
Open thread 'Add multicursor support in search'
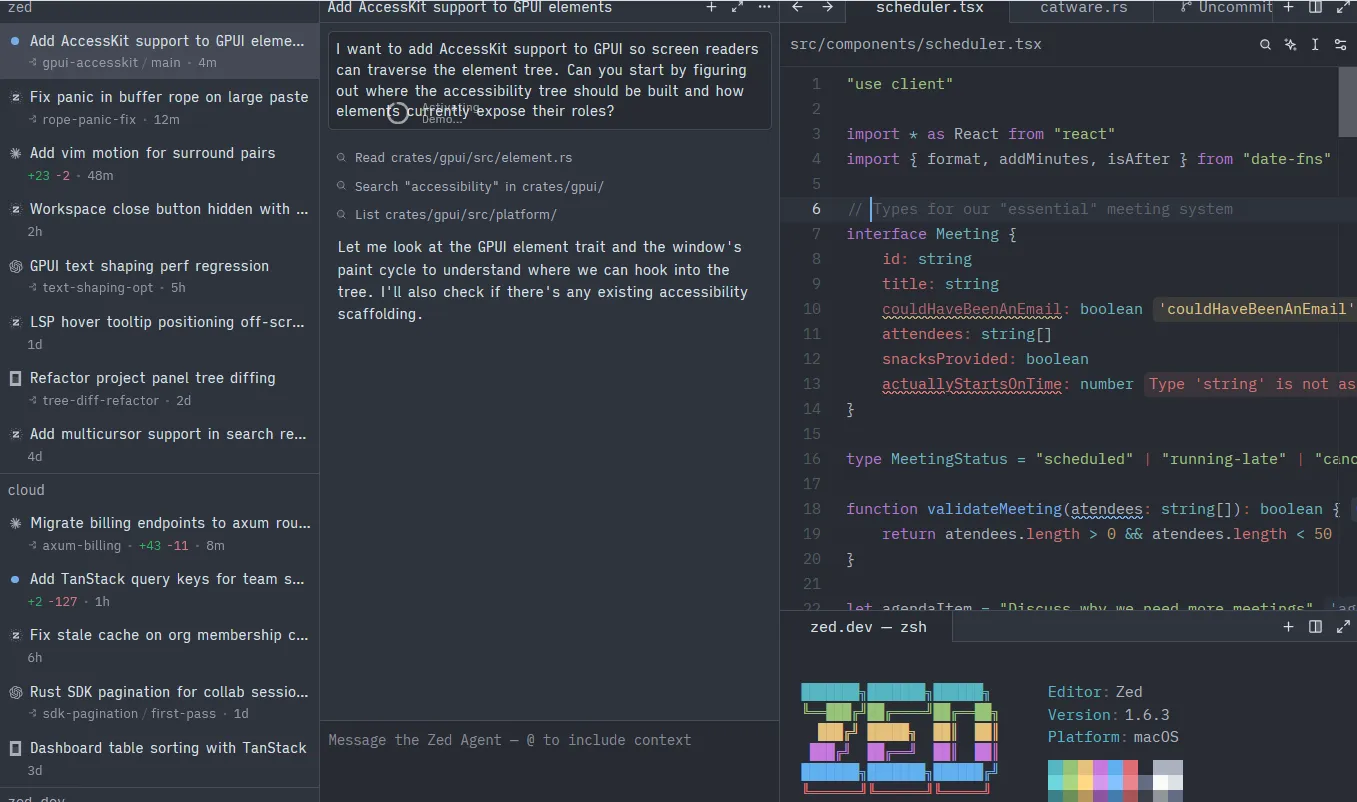tap(160, 444)
